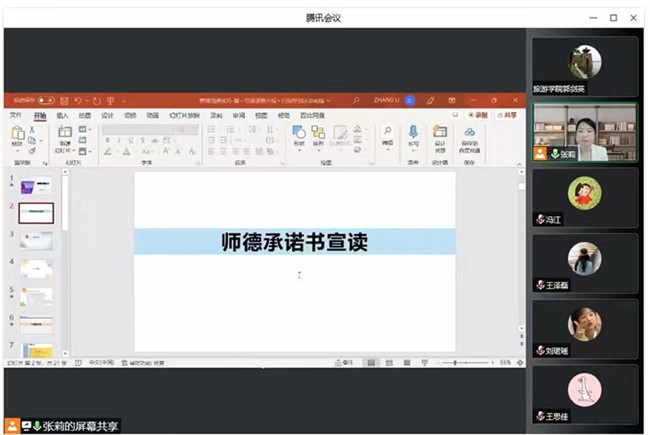Screen dimensions: 650x435
Task: Click the Dictate microphone icon
Action: click(413, 134)
